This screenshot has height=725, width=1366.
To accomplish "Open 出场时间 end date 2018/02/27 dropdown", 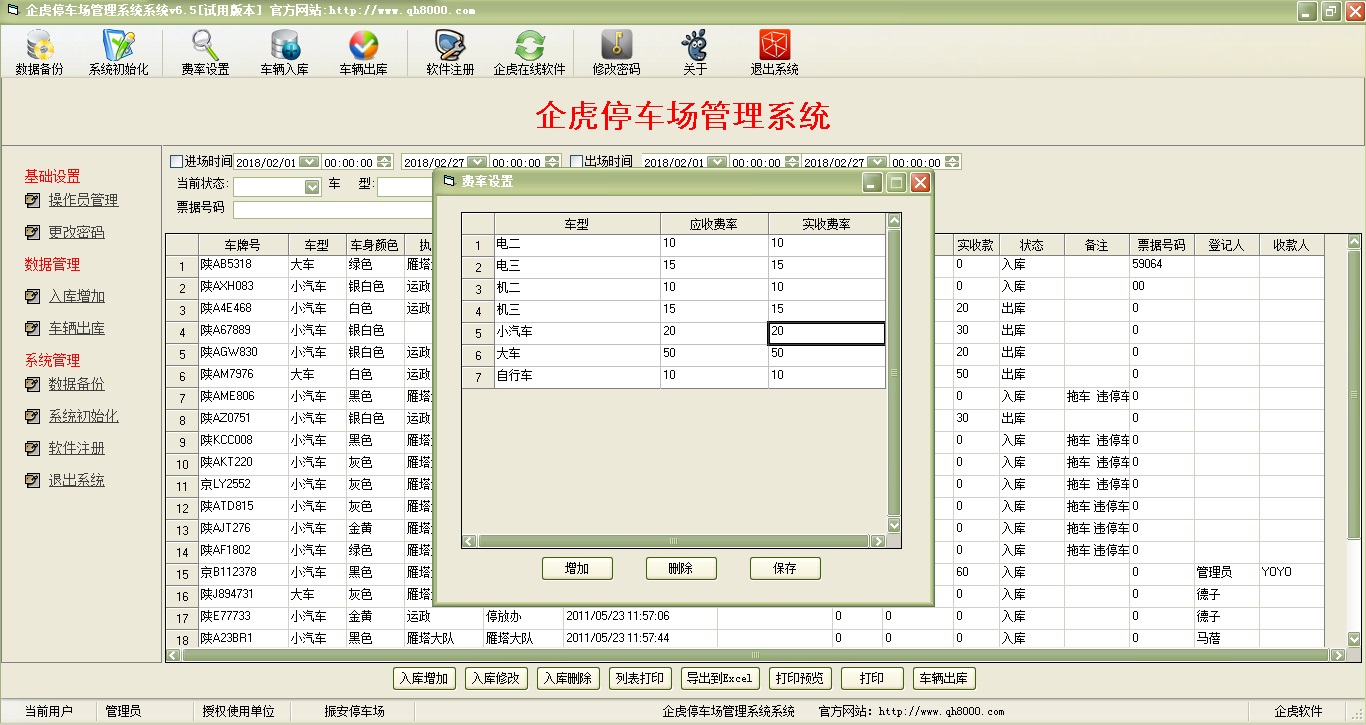I will point(877,162).
